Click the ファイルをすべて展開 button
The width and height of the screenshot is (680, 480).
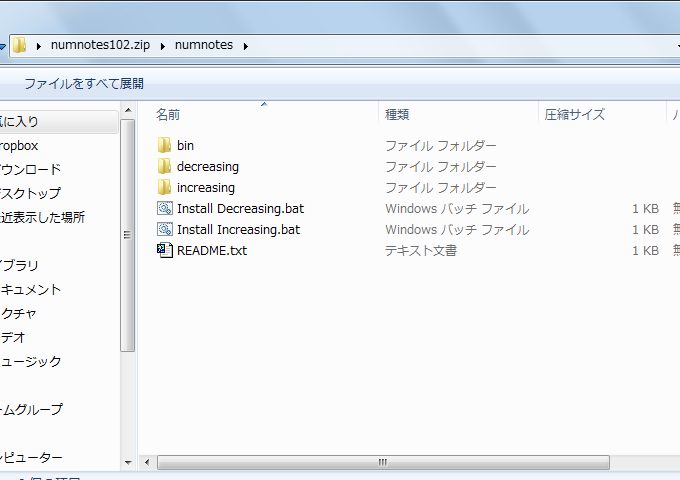84,83
